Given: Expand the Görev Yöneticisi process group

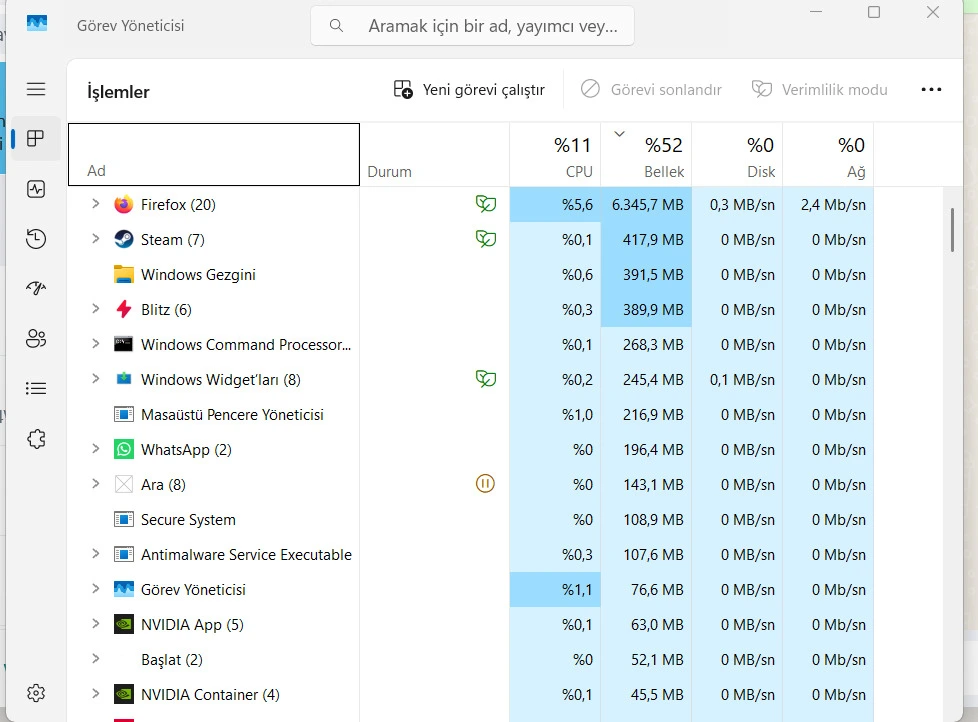Looking at the screenshot, I should click(x=95, y=588).
